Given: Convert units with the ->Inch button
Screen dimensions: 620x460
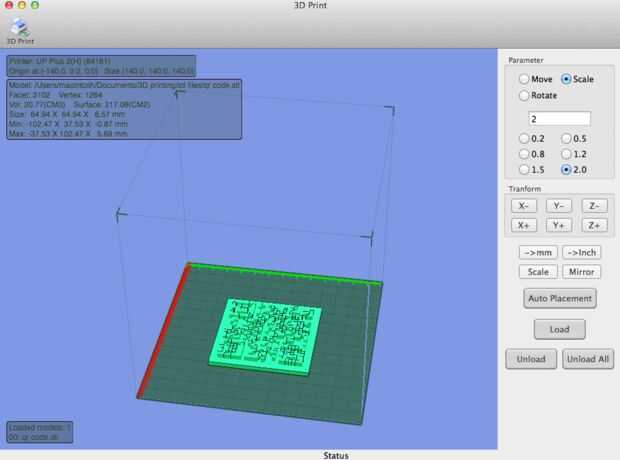Looking at the screenshot, I should click(x=582, y=252).
